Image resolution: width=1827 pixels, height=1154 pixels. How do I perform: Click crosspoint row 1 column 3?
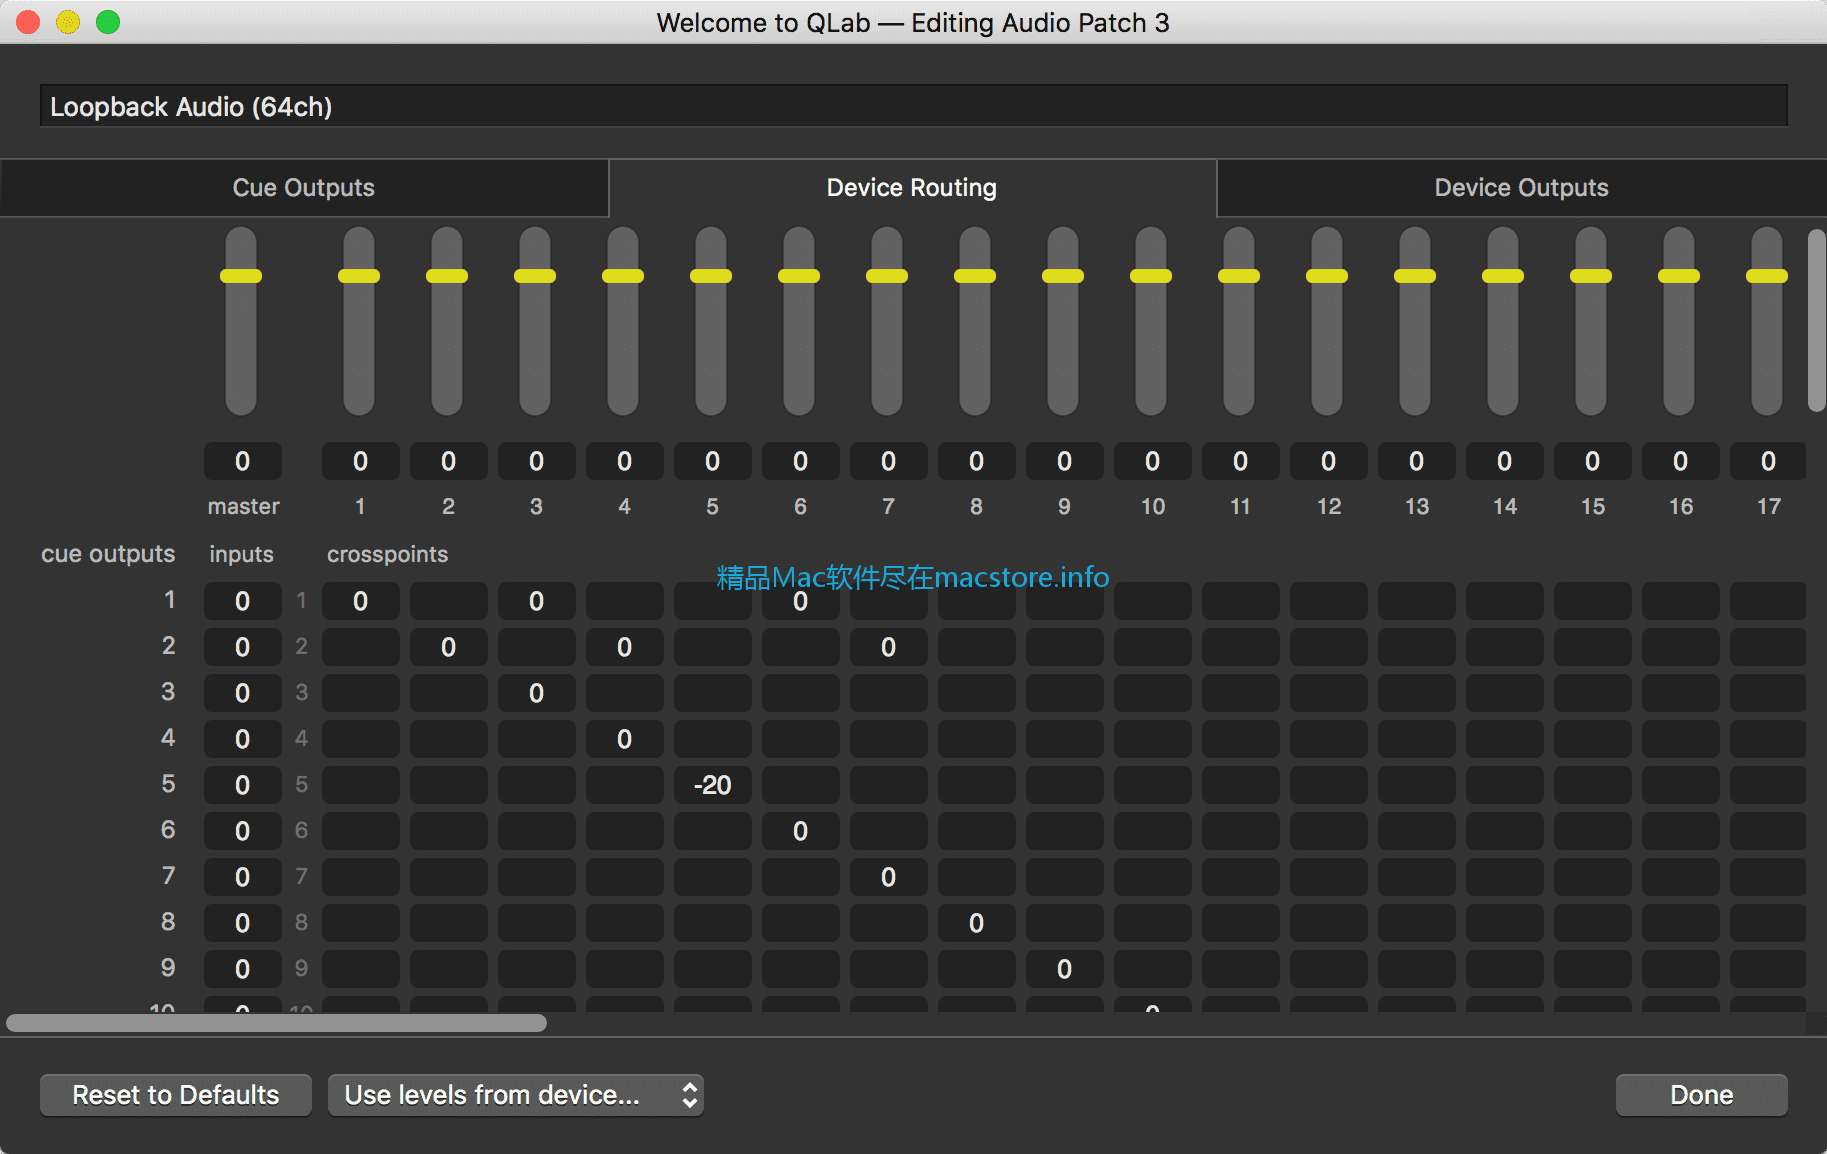click(x=536, y=601)
